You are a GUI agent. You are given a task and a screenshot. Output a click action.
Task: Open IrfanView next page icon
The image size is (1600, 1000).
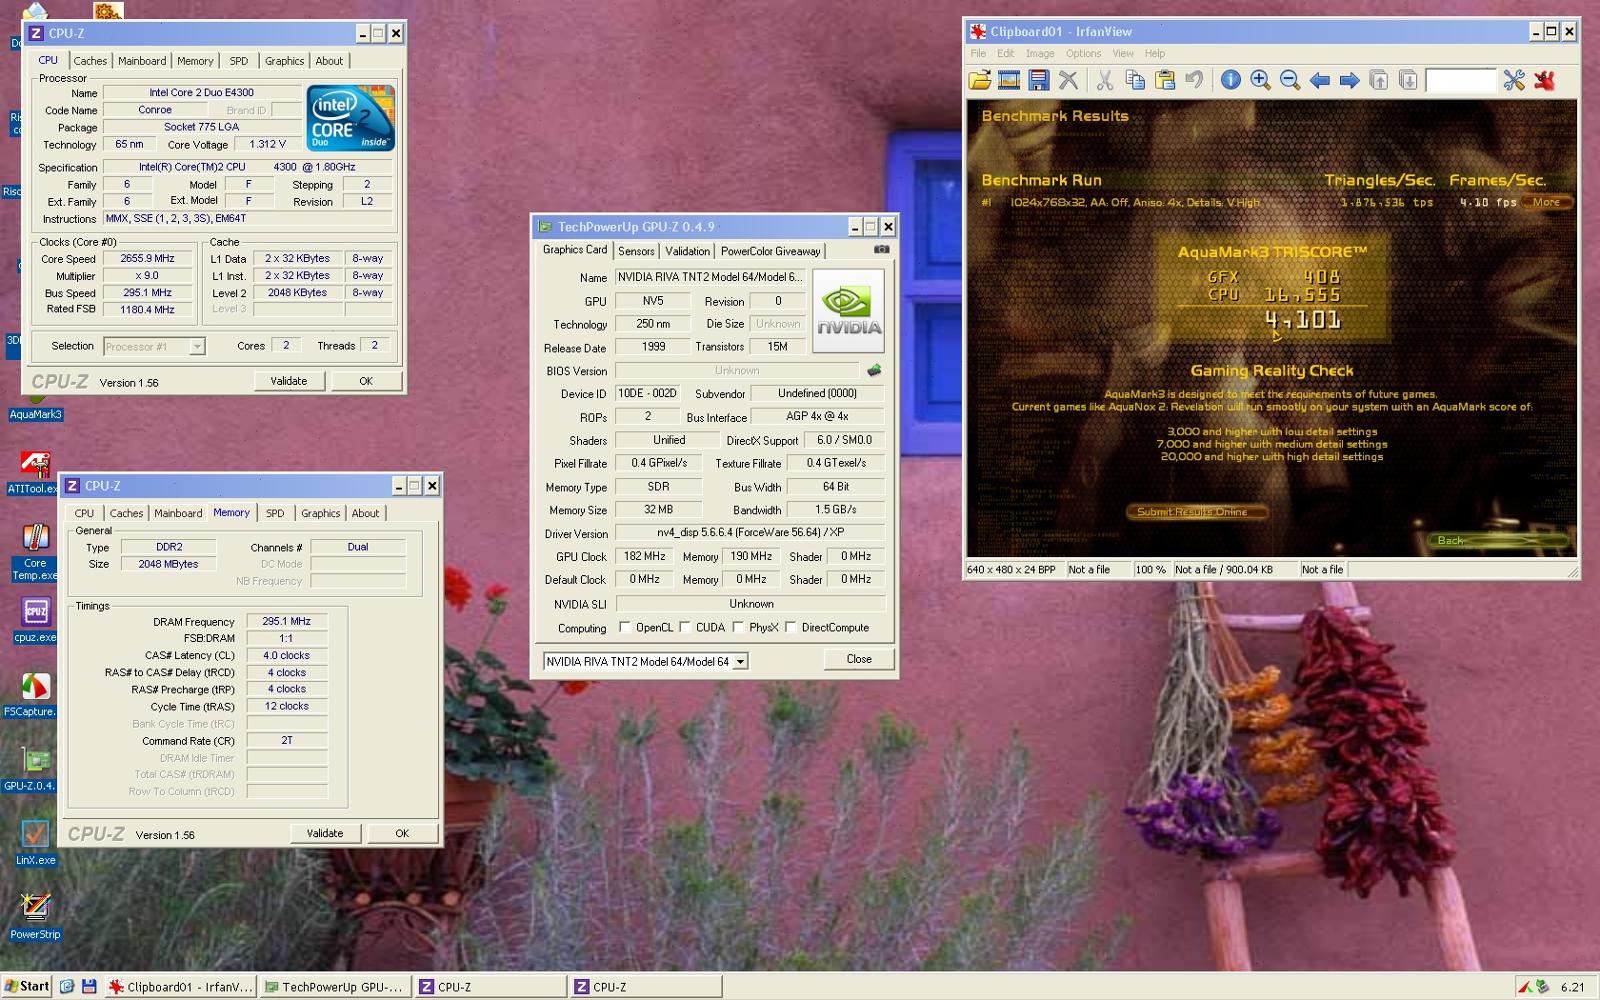(x=1408, y=80)
